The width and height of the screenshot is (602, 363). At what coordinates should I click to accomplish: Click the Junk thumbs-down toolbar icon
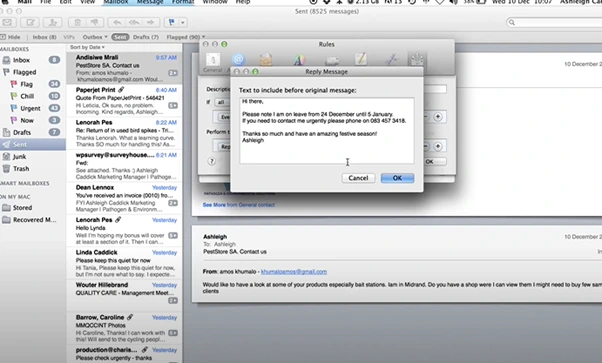[94, 23]
